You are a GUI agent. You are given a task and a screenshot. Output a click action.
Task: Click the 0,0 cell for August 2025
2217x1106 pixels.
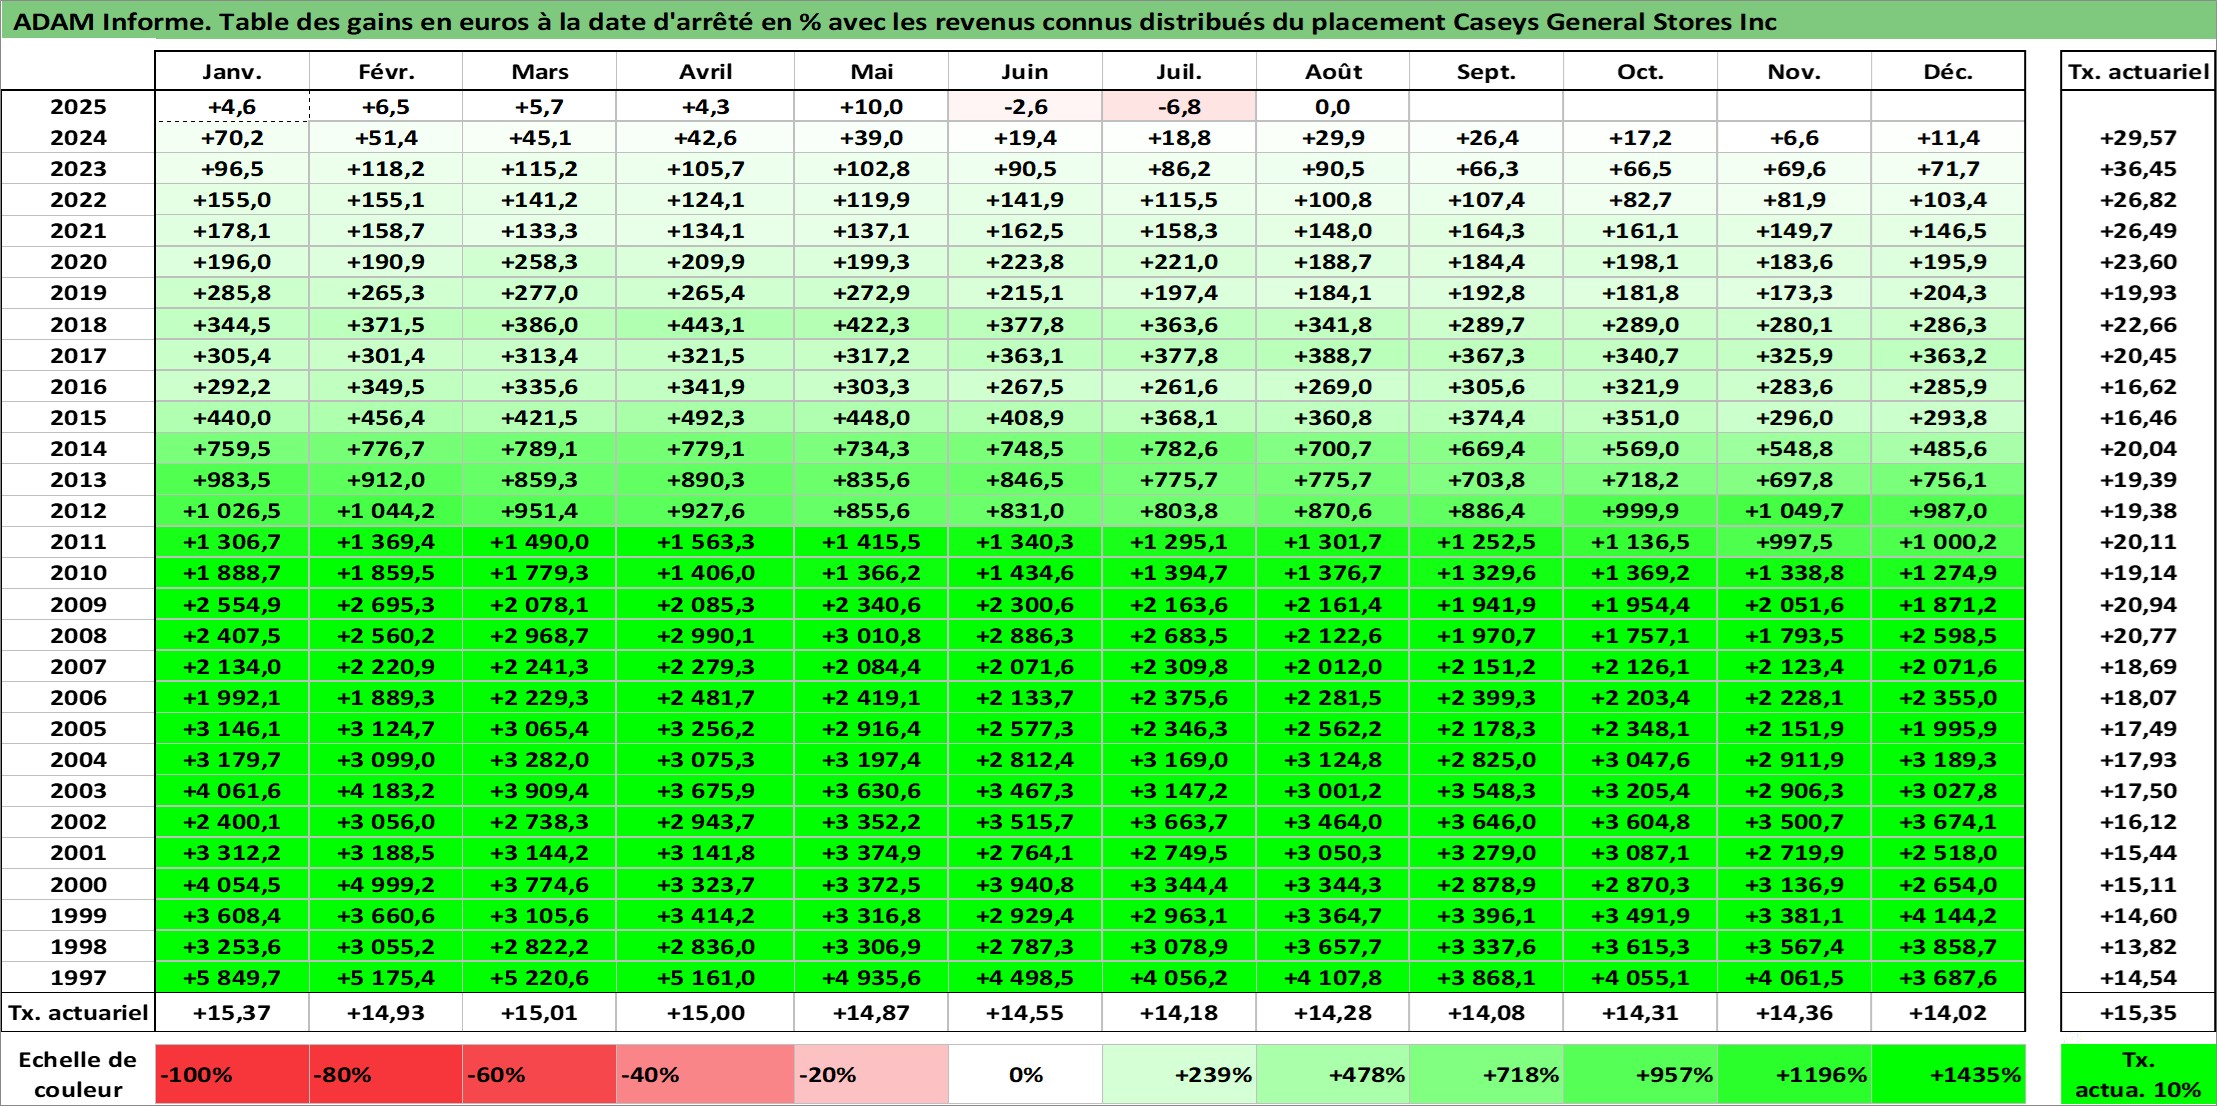pyautogui.click(x=1333, y=107)
